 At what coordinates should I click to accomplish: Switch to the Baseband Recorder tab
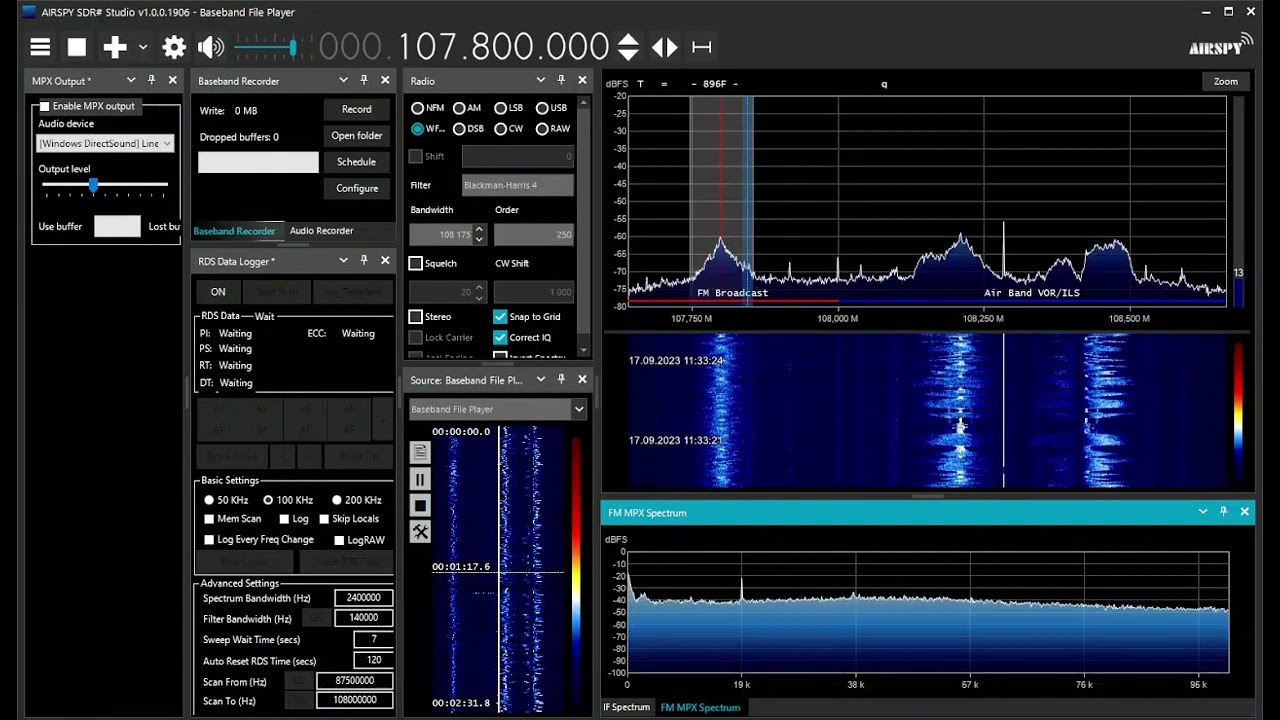click(x=234, y=231)
